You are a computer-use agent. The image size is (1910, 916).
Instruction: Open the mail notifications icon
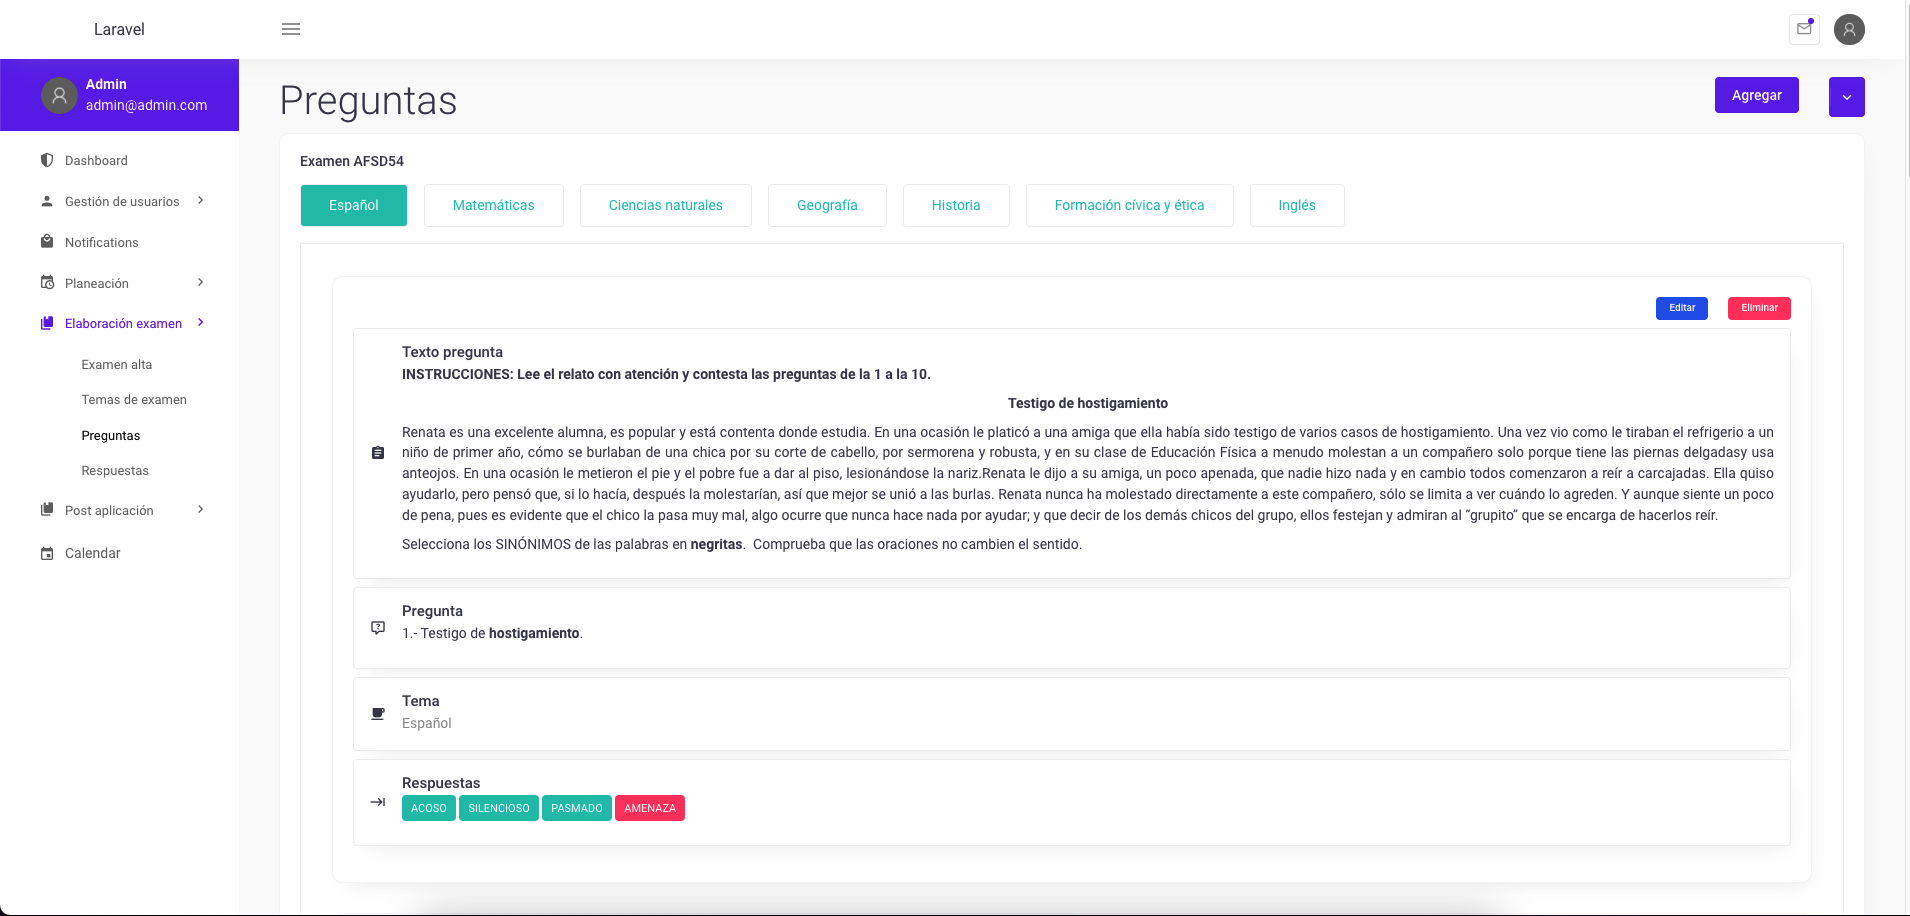pyautogui.click(x=1804, y=29)
